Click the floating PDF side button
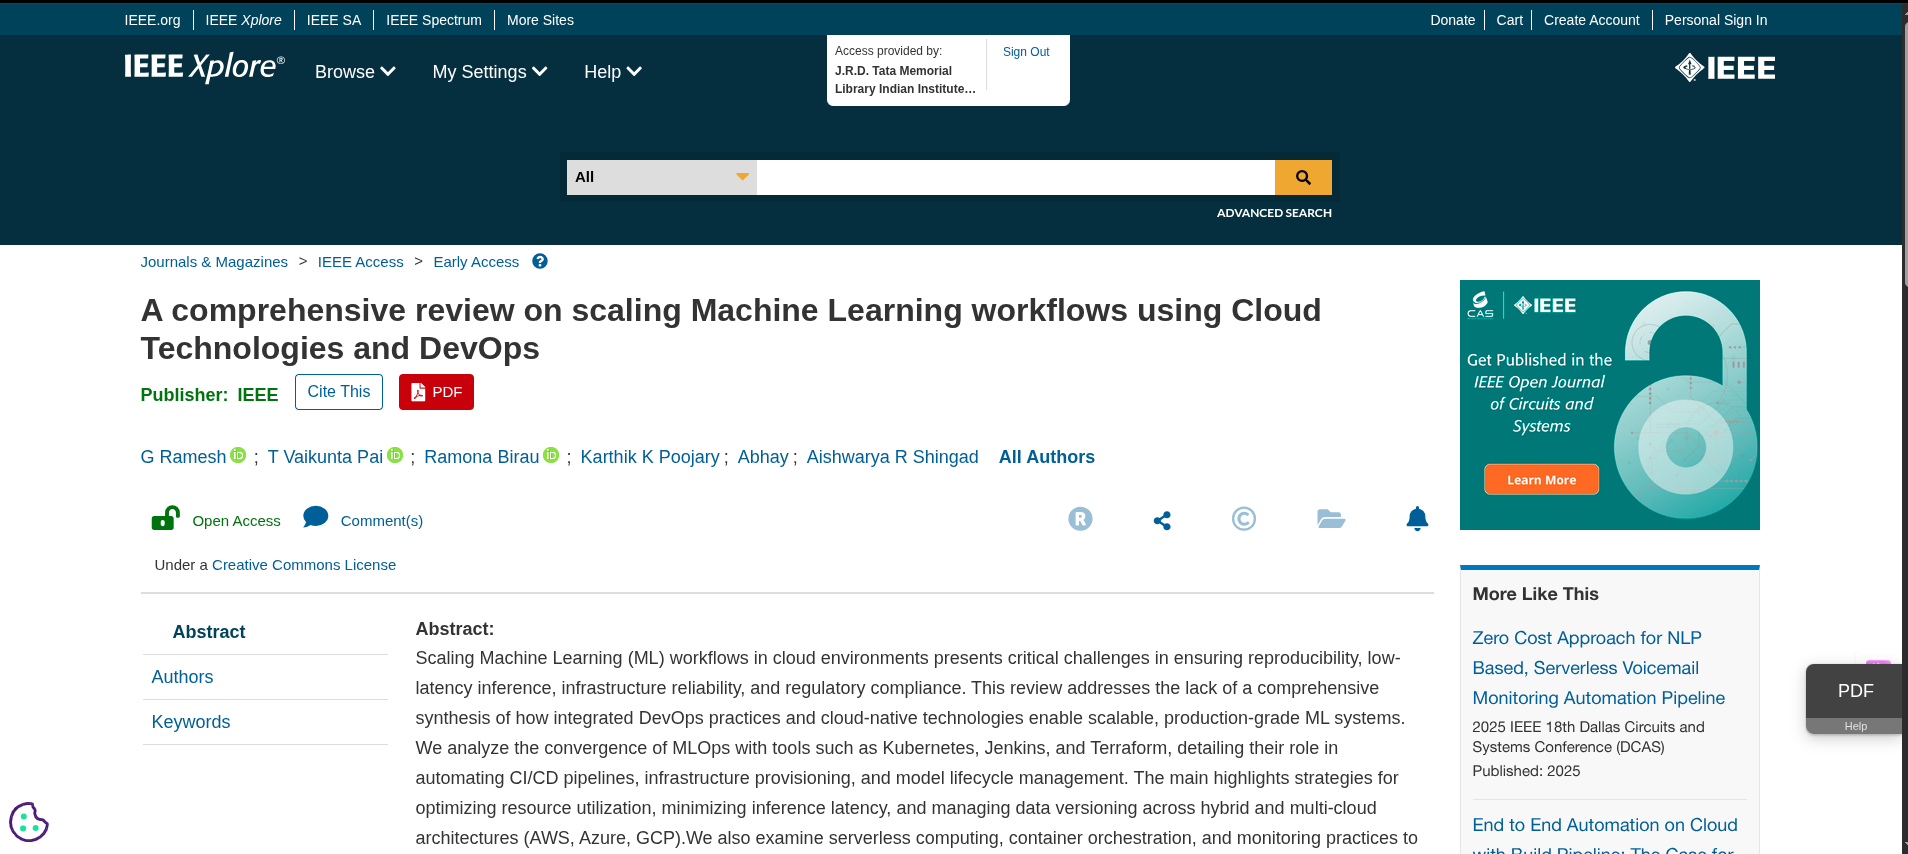Image resolution: width=1908 pixels, height=854 pixels. [x=1855, y=691]
